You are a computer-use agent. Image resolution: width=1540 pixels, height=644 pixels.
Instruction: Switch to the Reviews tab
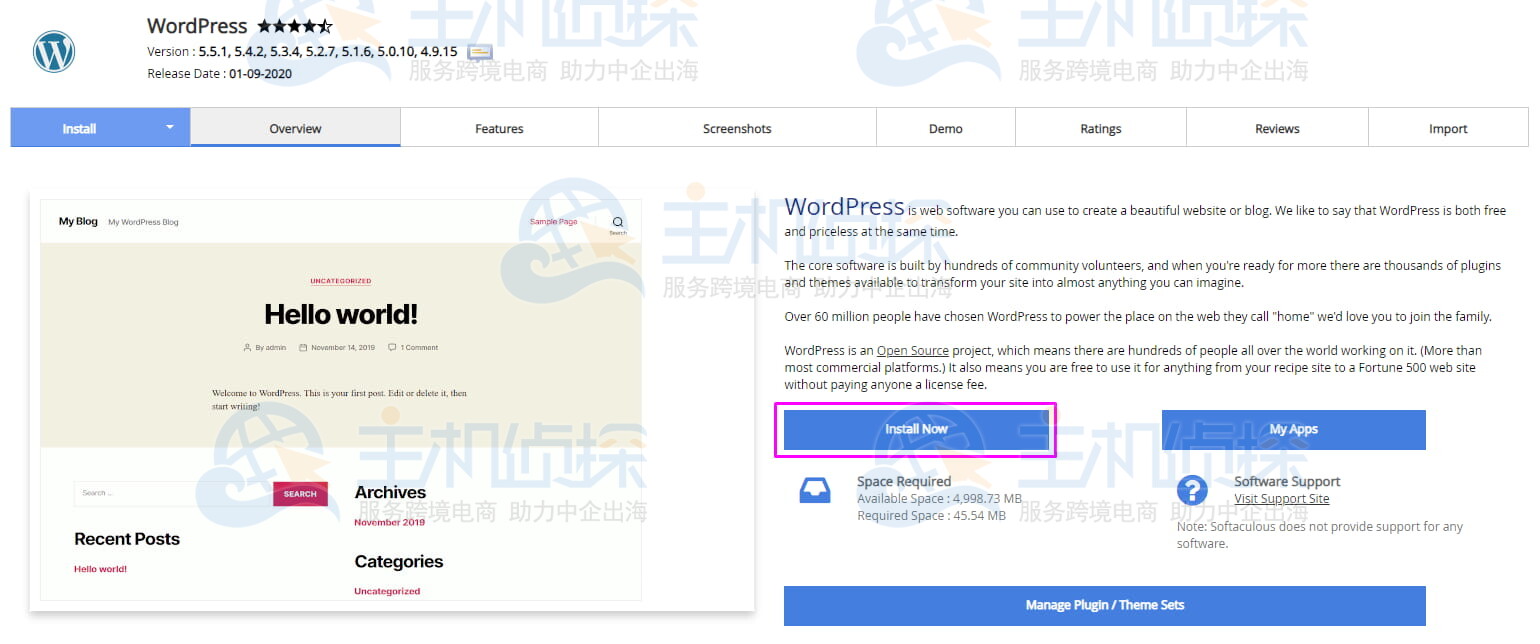tap(1277, 128)
